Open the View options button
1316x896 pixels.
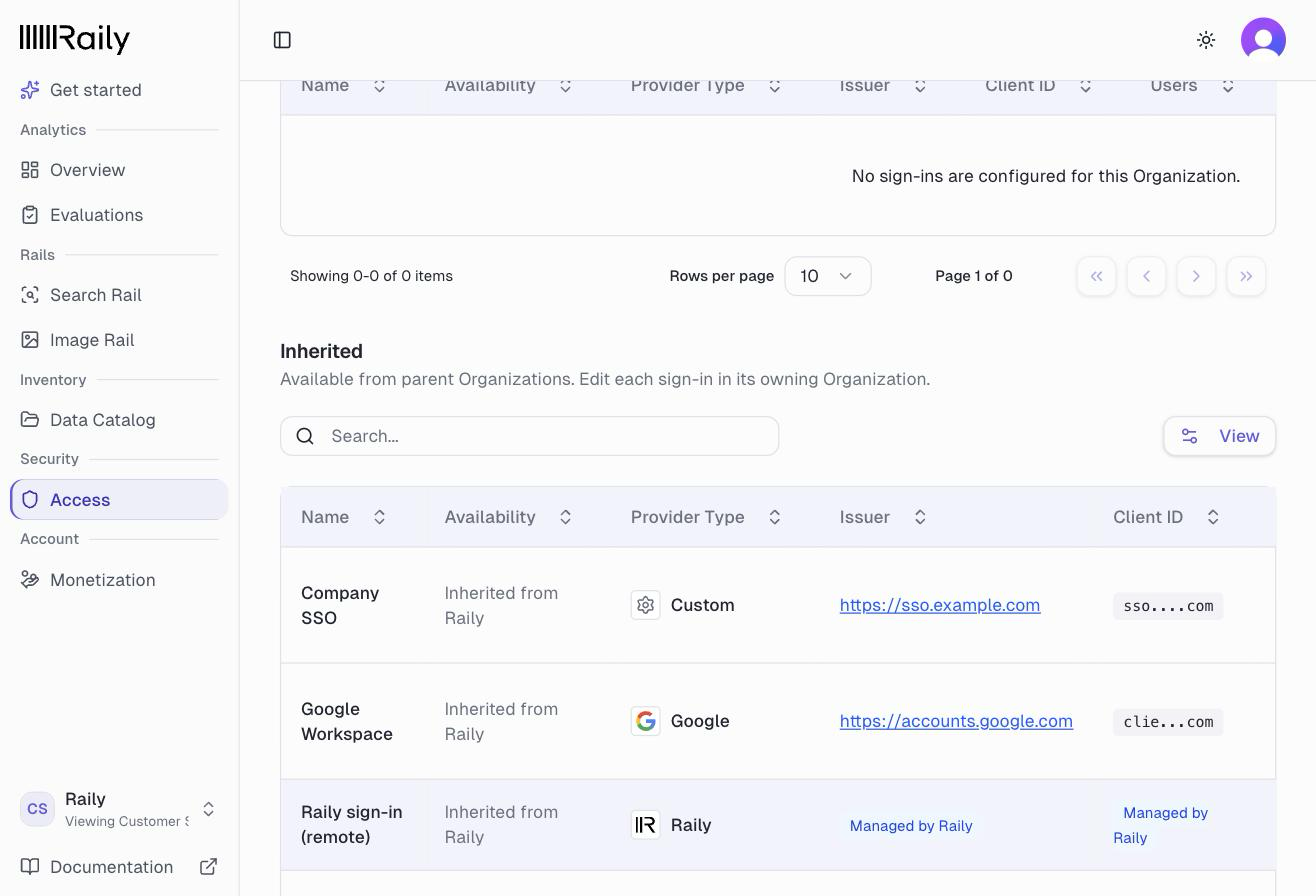(1219, 436)
